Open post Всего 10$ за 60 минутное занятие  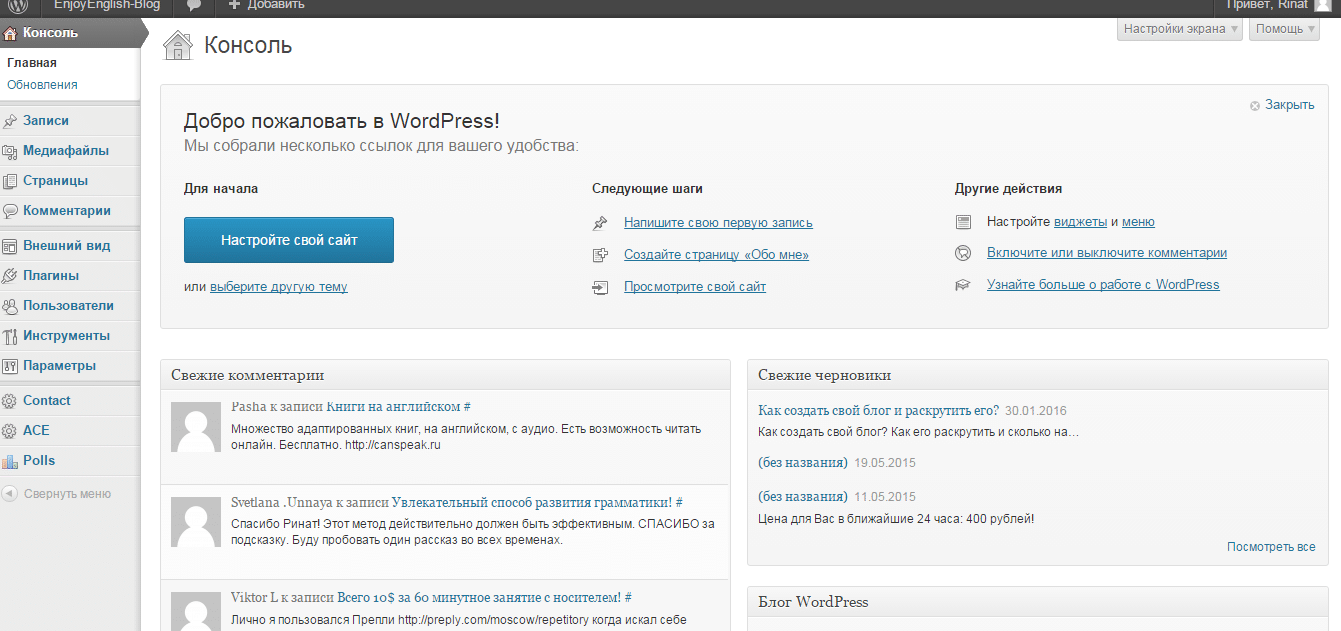479,597
